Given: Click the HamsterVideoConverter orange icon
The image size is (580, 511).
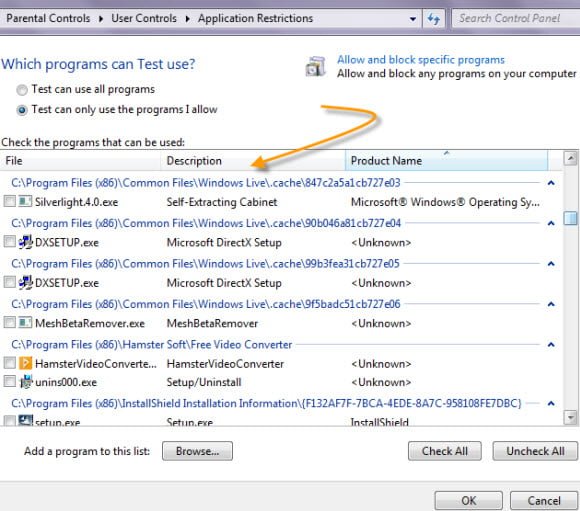Looking at the screenshot, I should coord(25,363).
